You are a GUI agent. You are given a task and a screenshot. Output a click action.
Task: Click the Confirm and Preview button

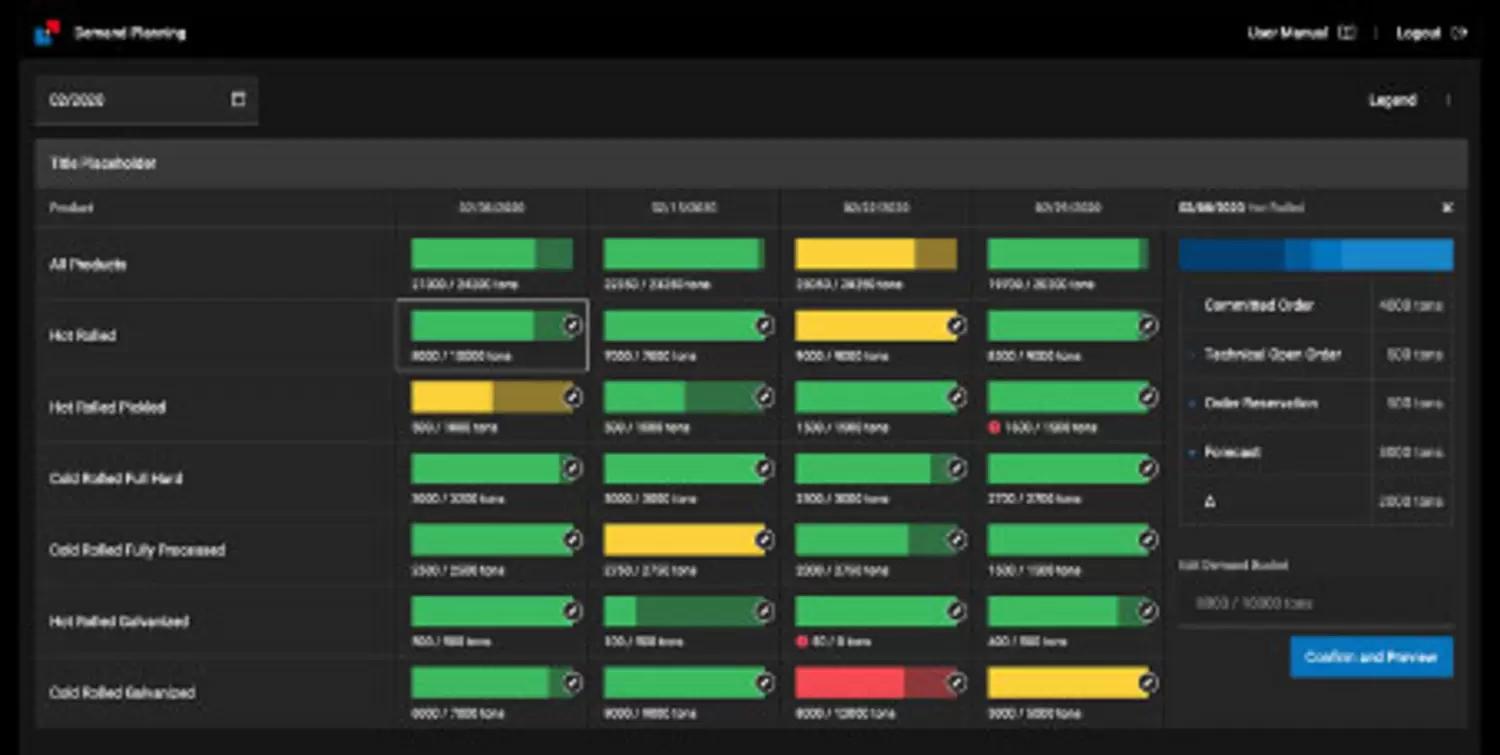pos(1371,657)
